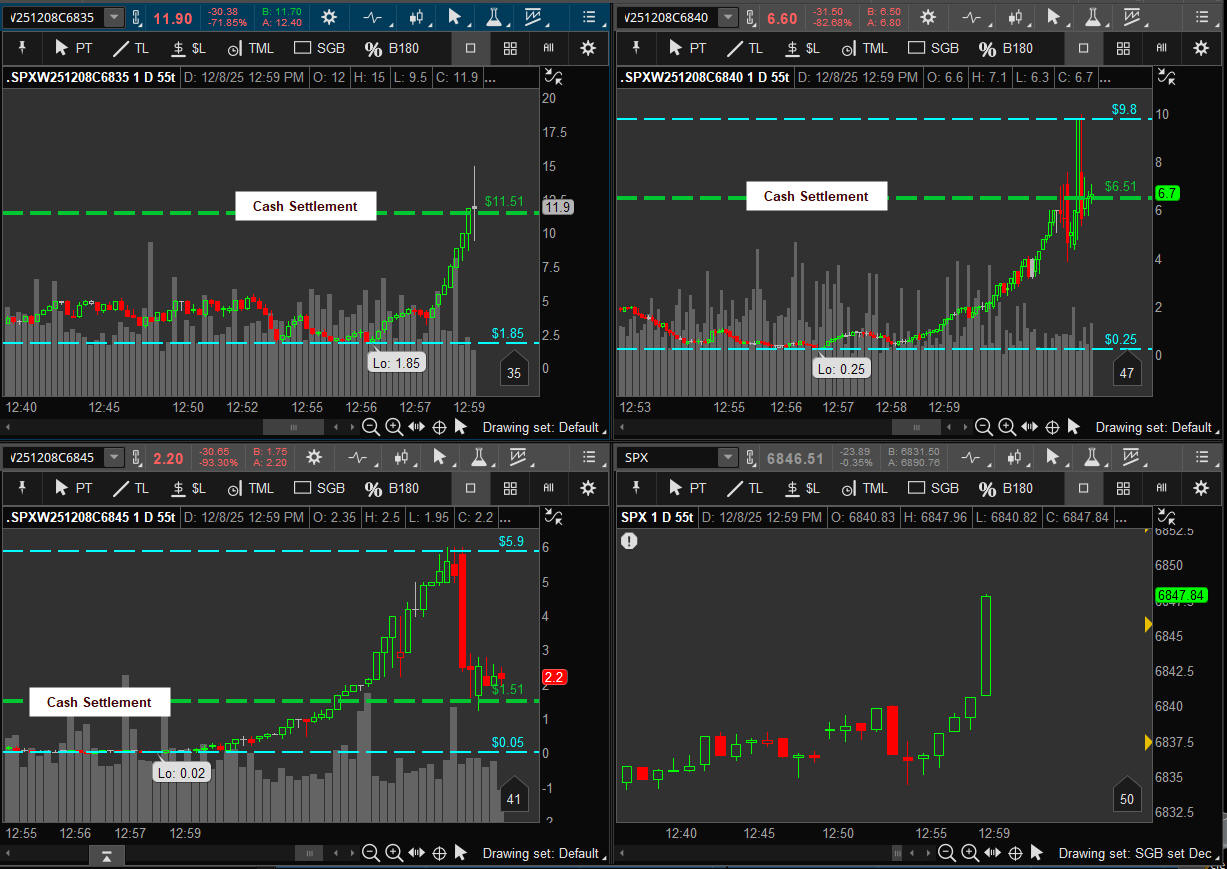Screen dimensions: 1227x869
Task: Open the list menu icon in C6835 top bar
Action: pyautogui.click(x=589, y=17)
